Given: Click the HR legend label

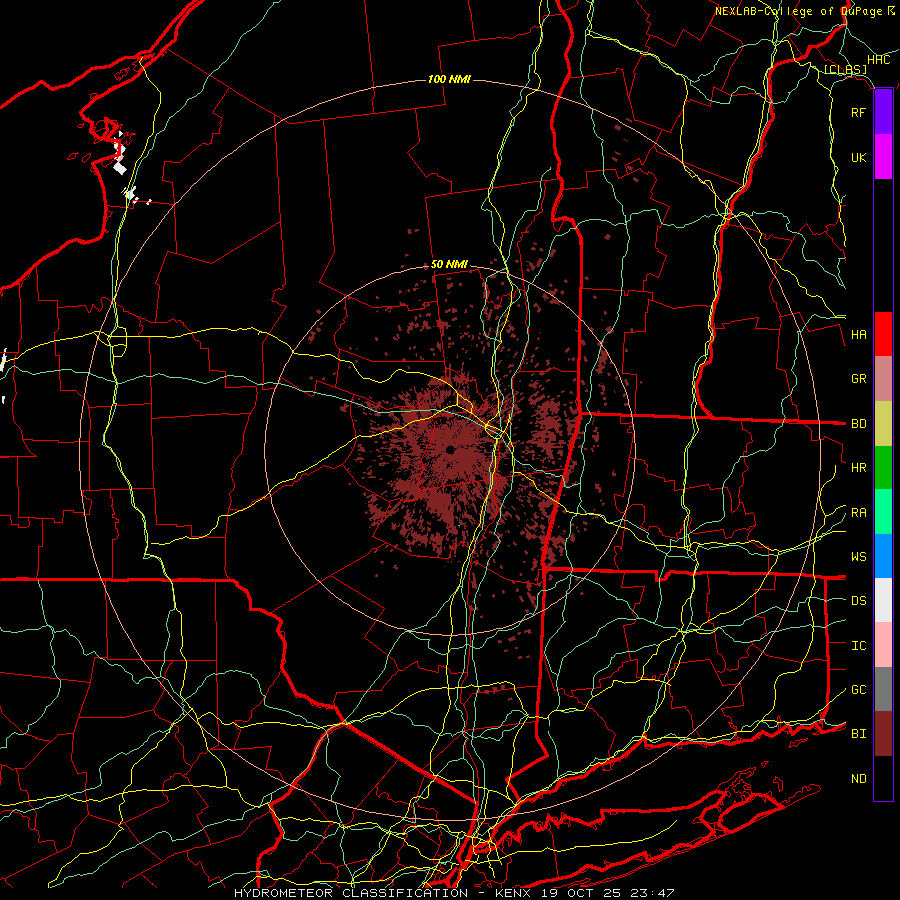Looking at the screenshot, I should tap(858, 468).
